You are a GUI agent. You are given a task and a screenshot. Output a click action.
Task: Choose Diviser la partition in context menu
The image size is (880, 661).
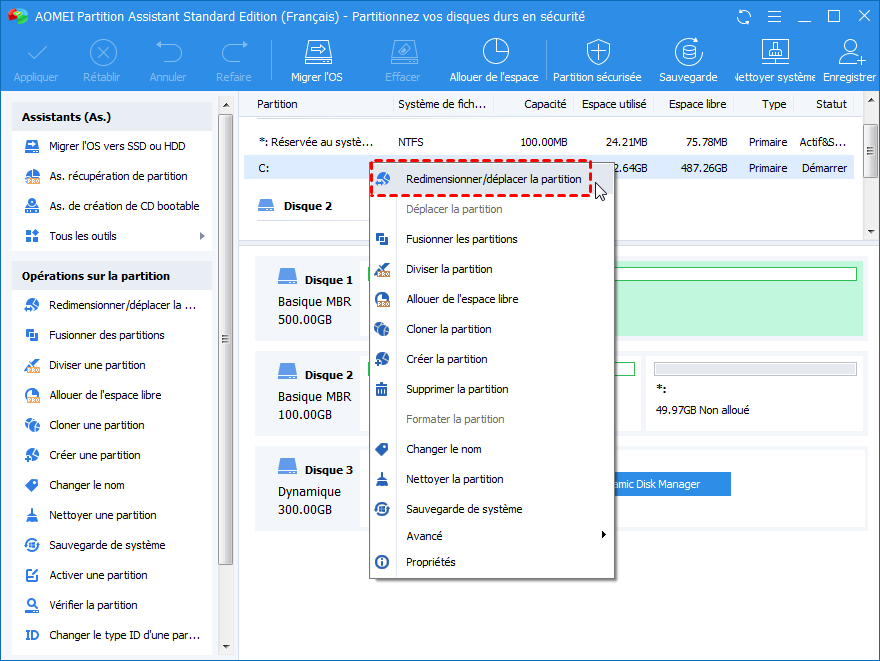(492, 269)
